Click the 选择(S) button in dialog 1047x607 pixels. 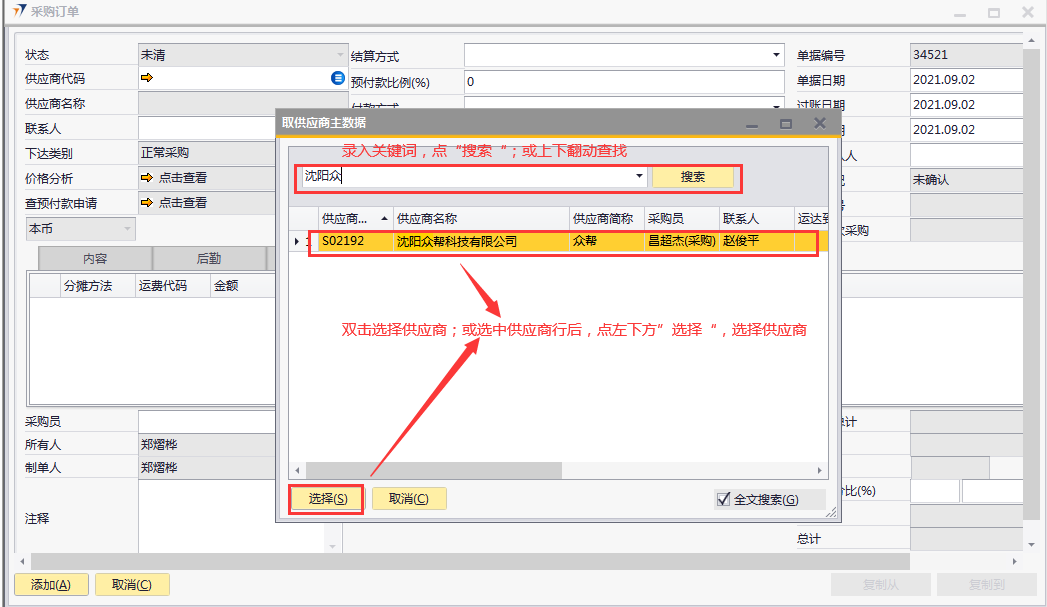(327, 499)
